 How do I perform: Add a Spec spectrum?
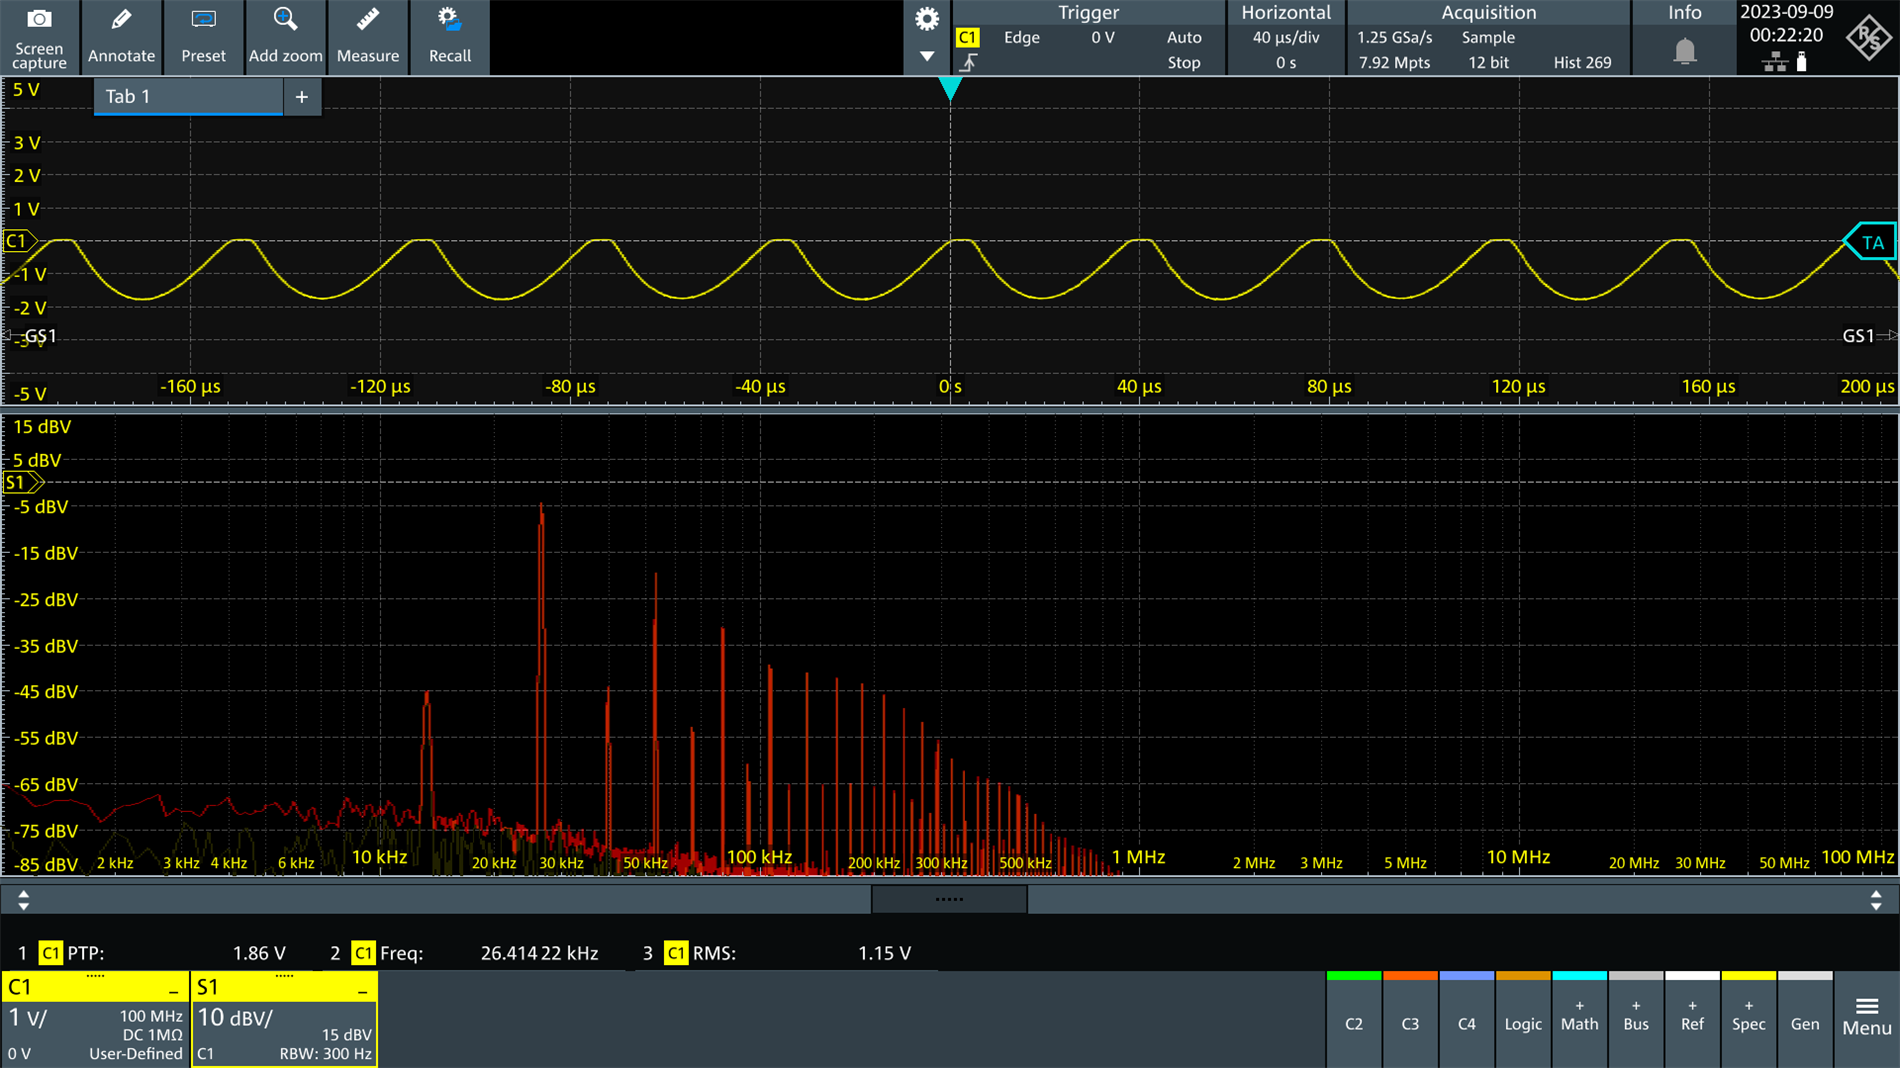point(1748,1020)
